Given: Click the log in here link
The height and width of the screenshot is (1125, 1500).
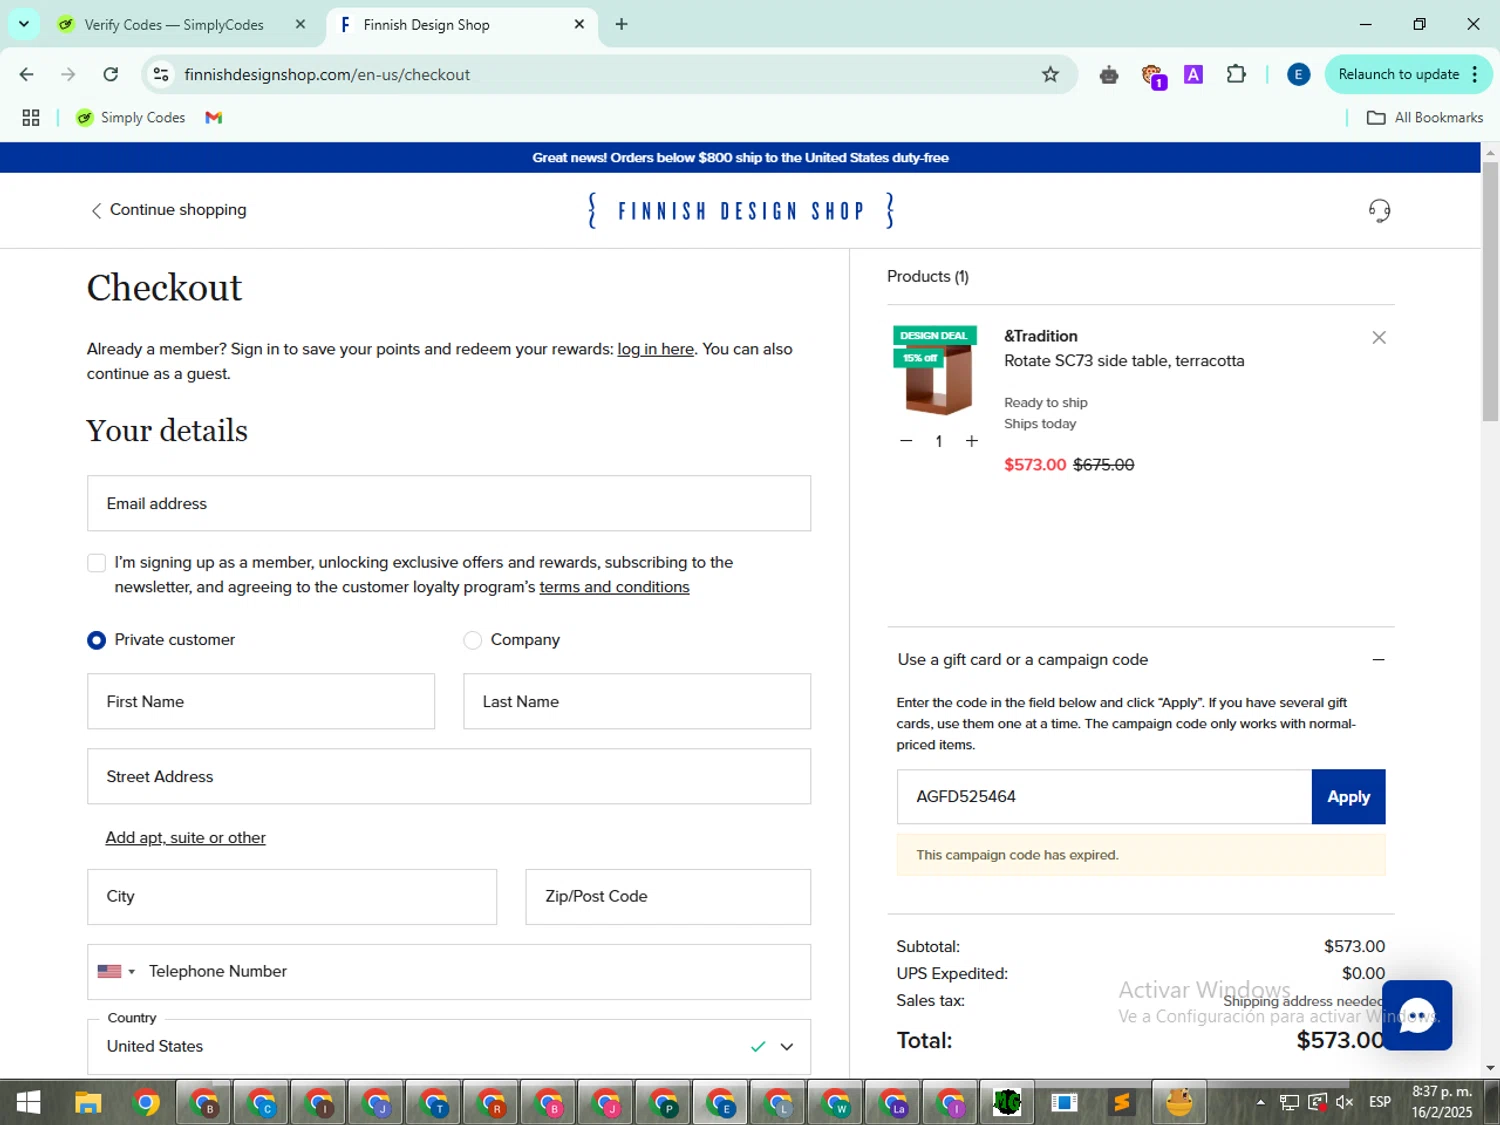Looking at the screenshot, I should (x=655, y=349).
